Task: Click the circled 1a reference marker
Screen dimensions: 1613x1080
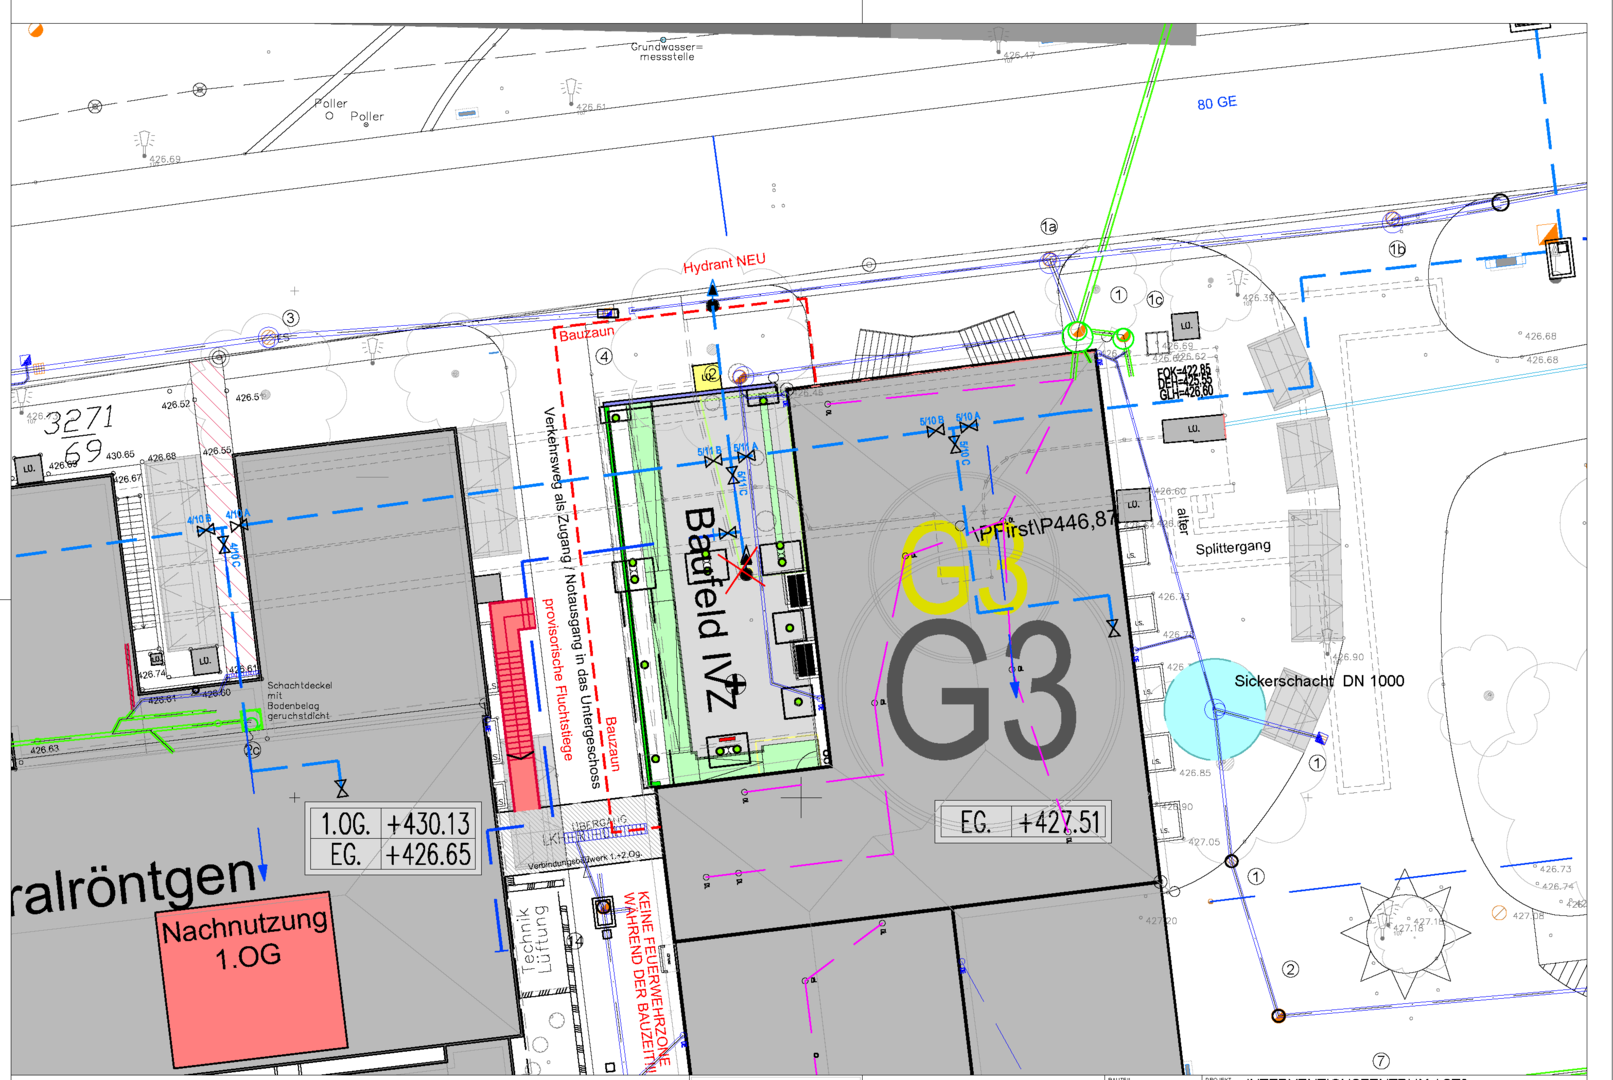Action: 1049,227
